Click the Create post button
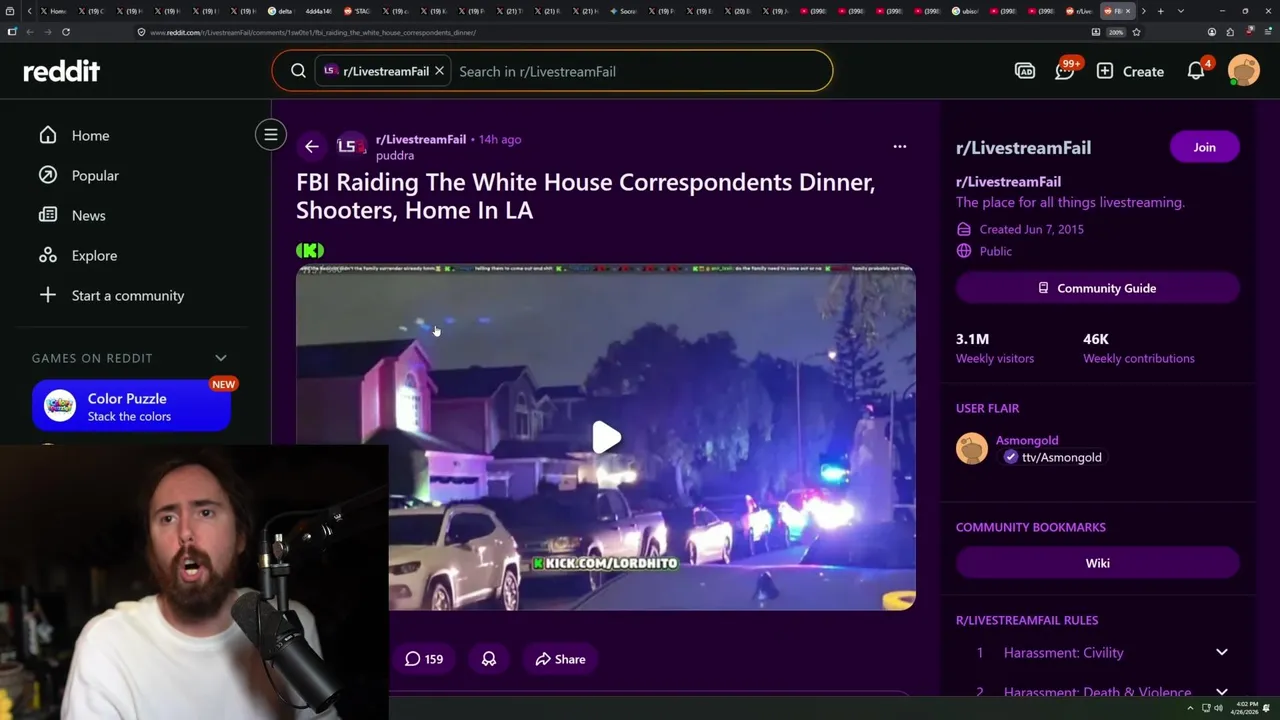1280x720 pixels. click(1130, 71)
